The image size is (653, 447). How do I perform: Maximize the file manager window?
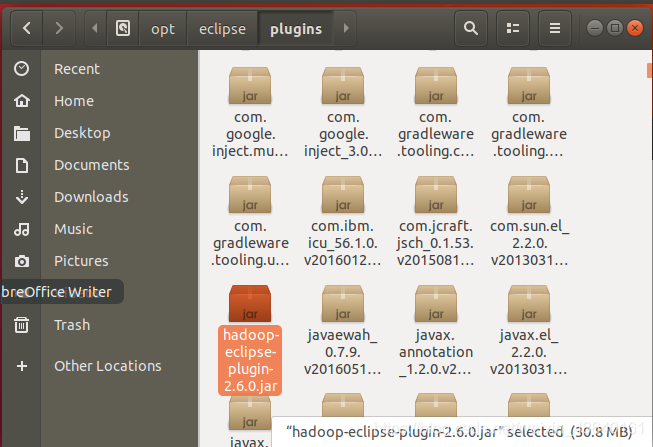(x=615, y=28)
